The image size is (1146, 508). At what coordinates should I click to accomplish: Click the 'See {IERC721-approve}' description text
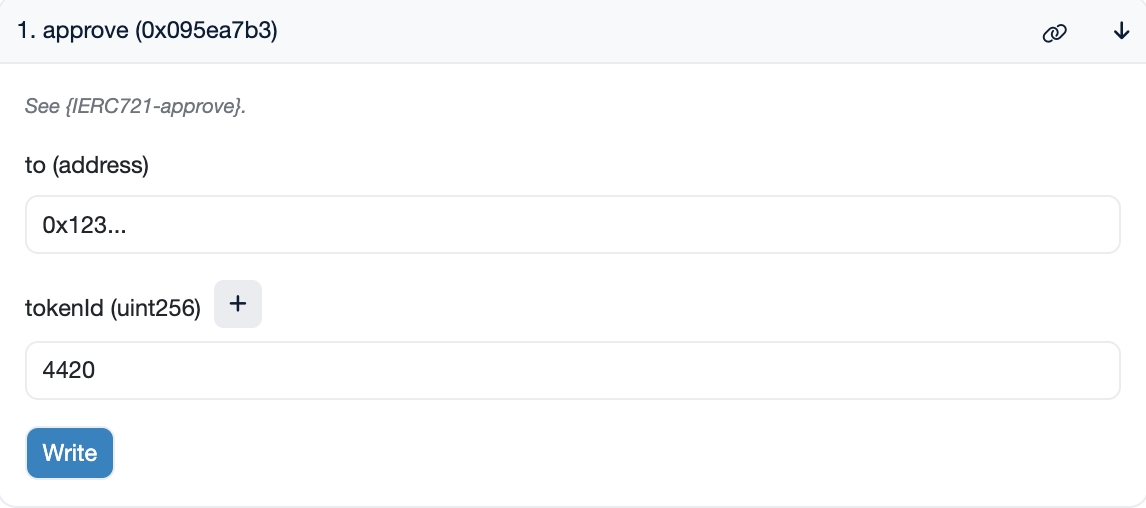[135, 106]
